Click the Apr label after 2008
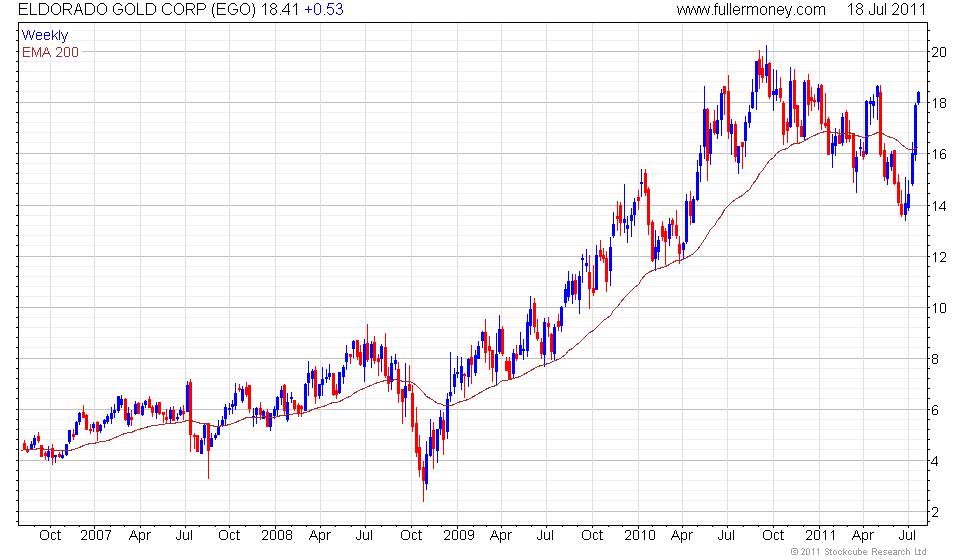This screenshot has height=560, width=980. (320, 536)
